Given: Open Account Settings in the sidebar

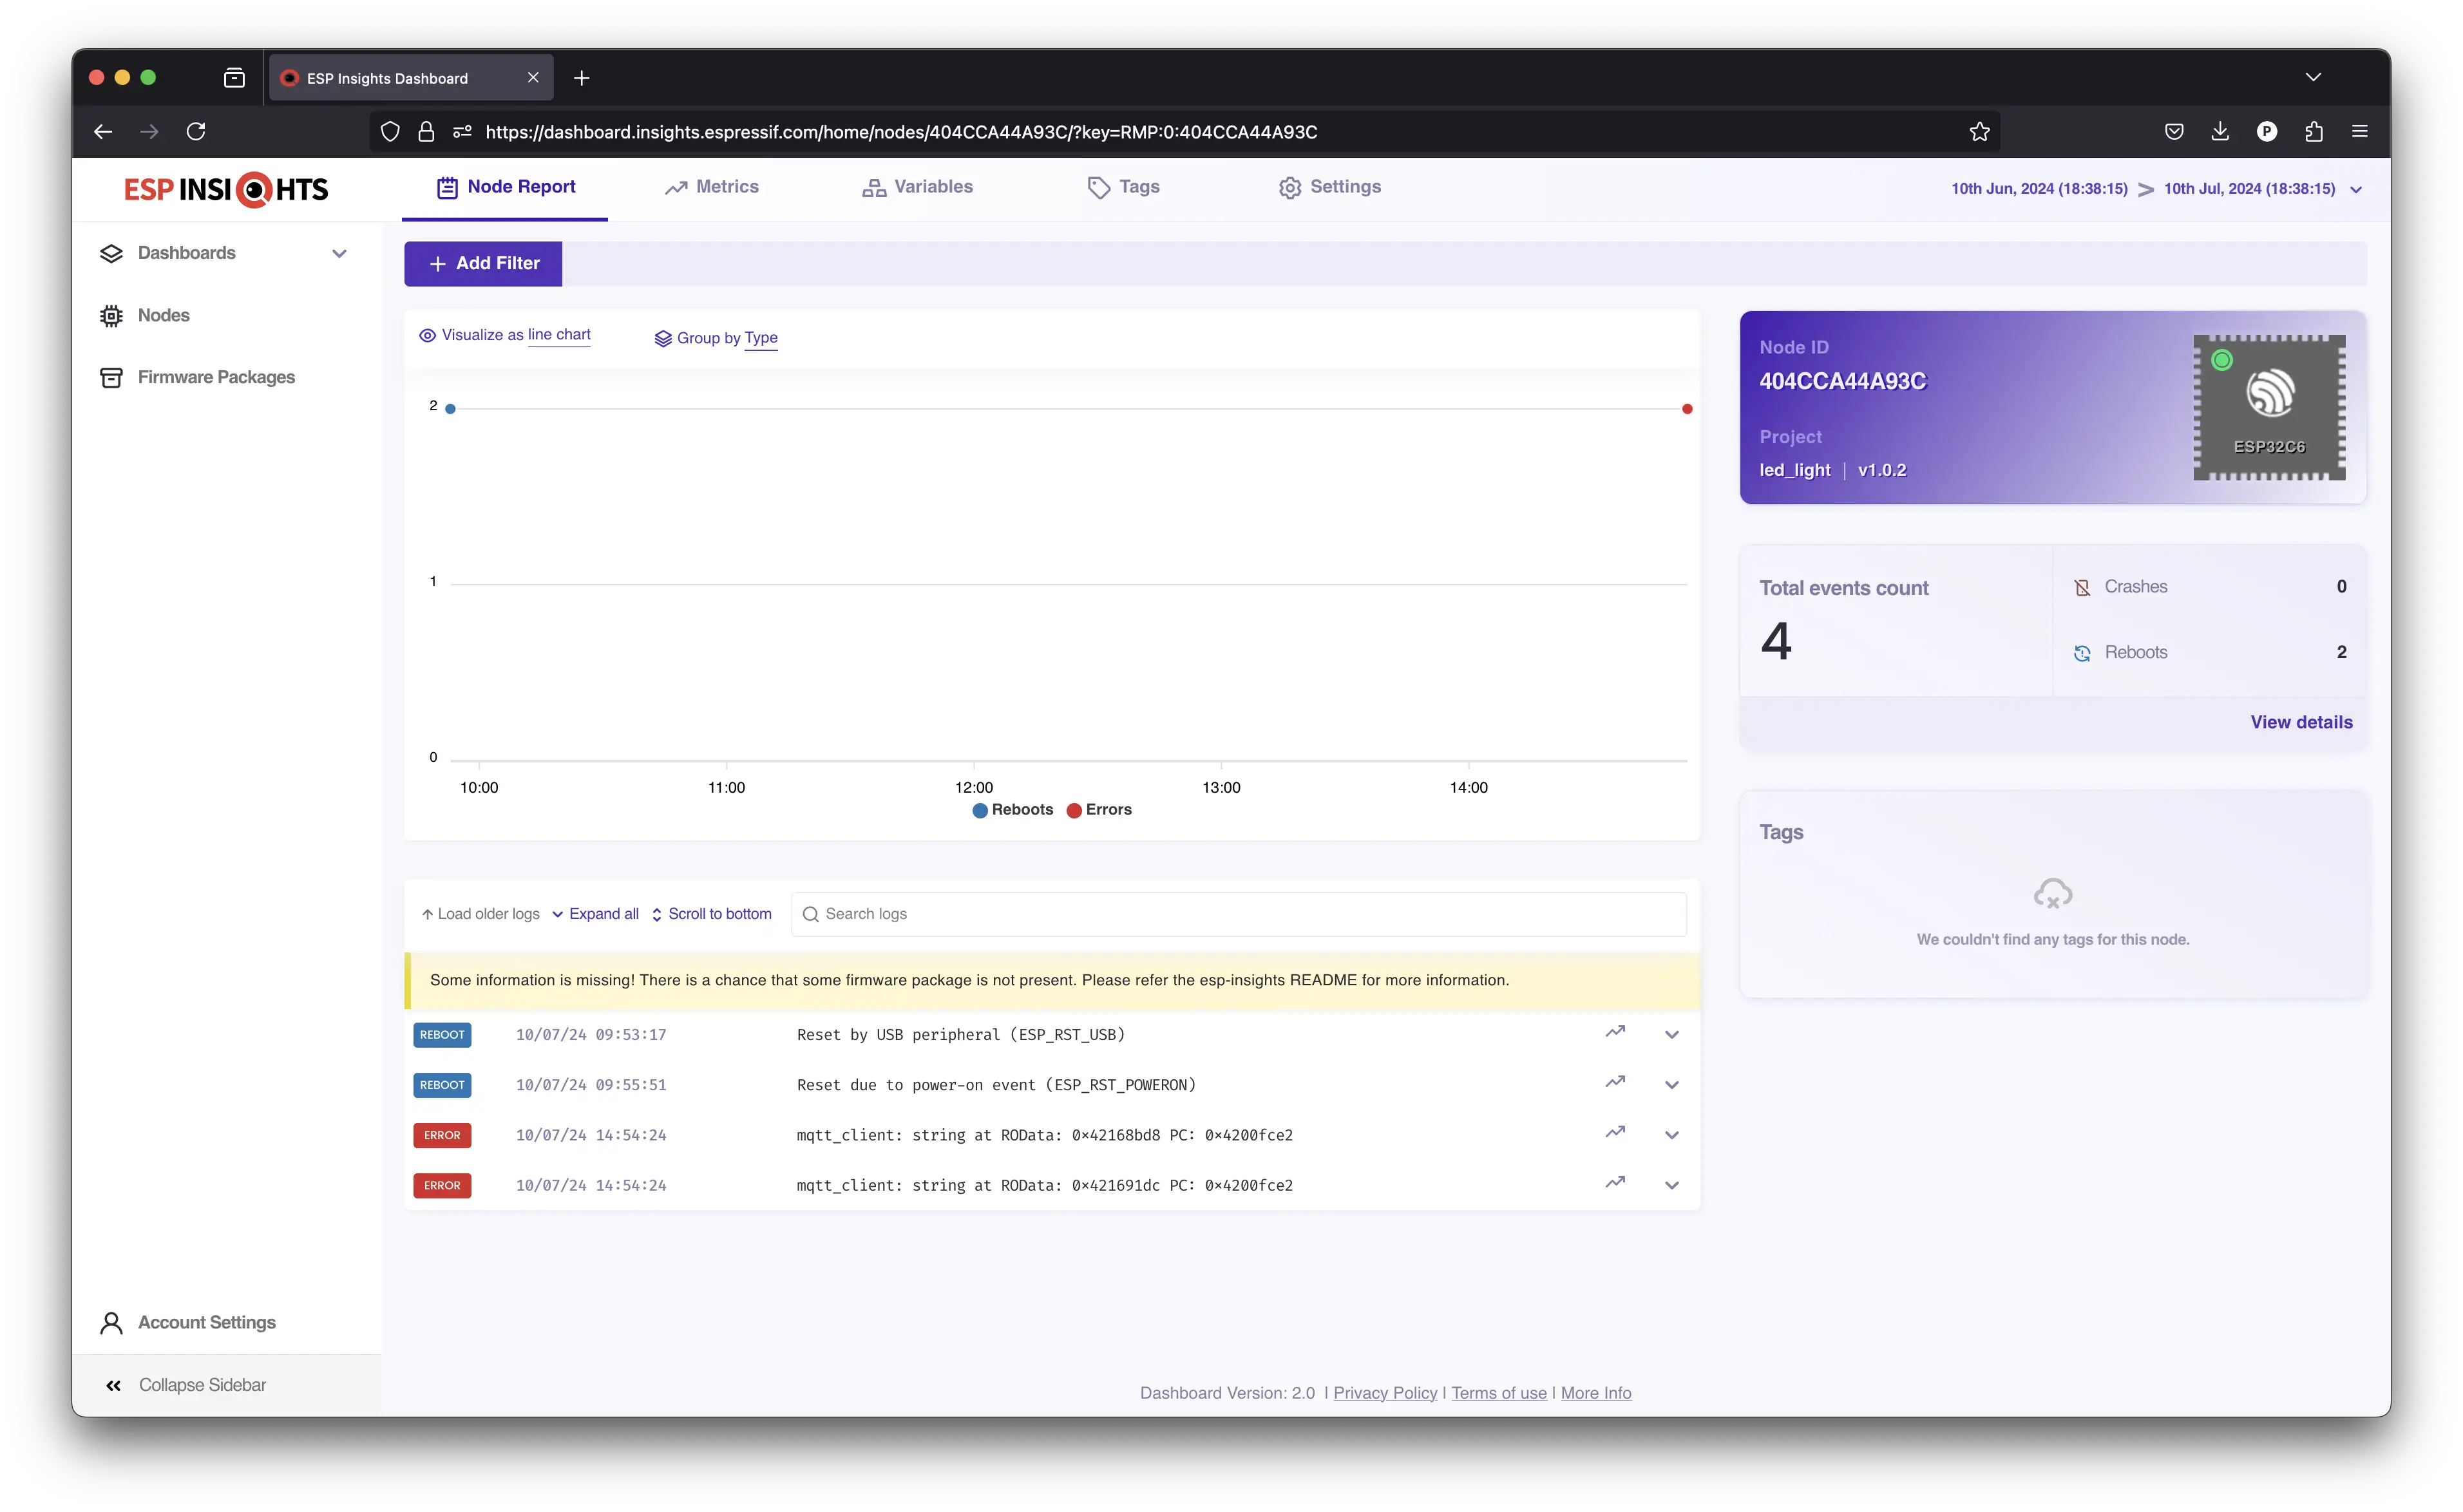Looking at the screenshot, I should (206, 1322).
